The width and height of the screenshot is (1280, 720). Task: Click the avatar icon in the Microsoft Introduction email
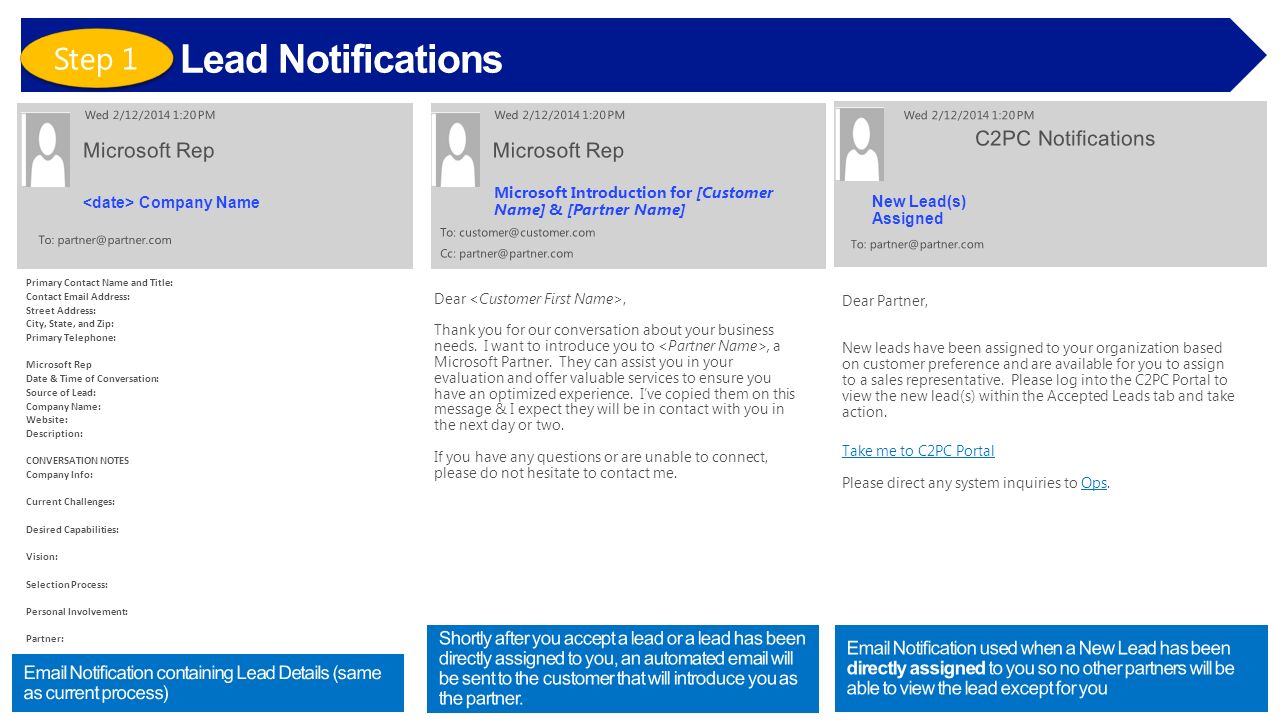click(456, 150)
